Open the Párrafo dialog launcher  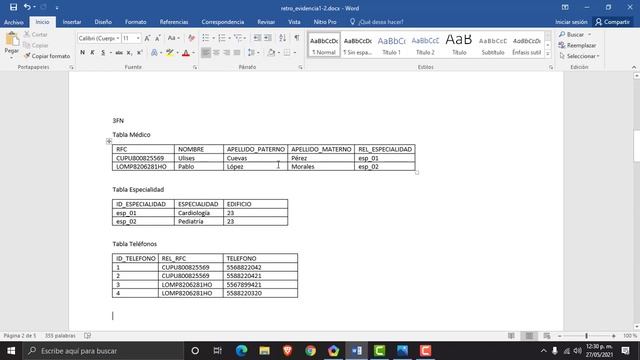(300, 67)
